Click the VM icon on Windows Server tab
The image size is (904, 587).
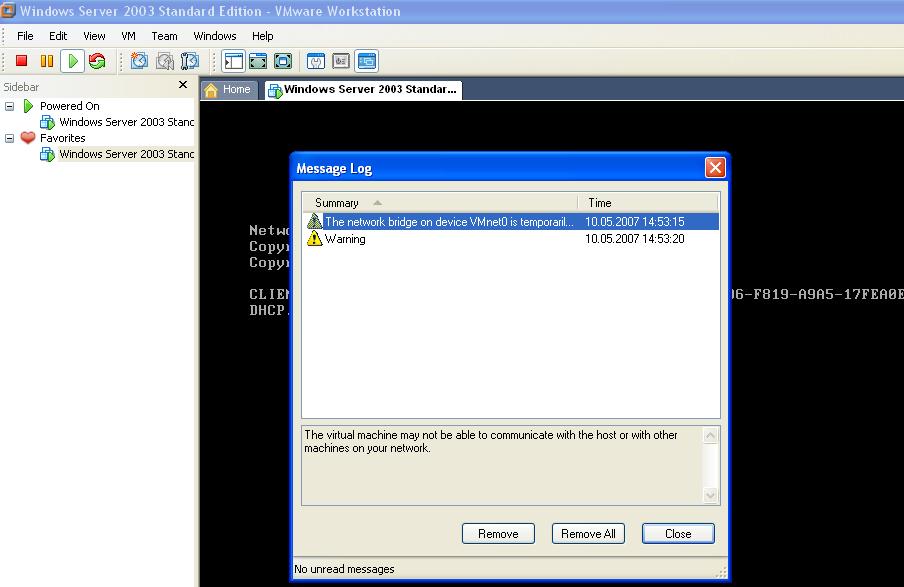coord(275,91)
